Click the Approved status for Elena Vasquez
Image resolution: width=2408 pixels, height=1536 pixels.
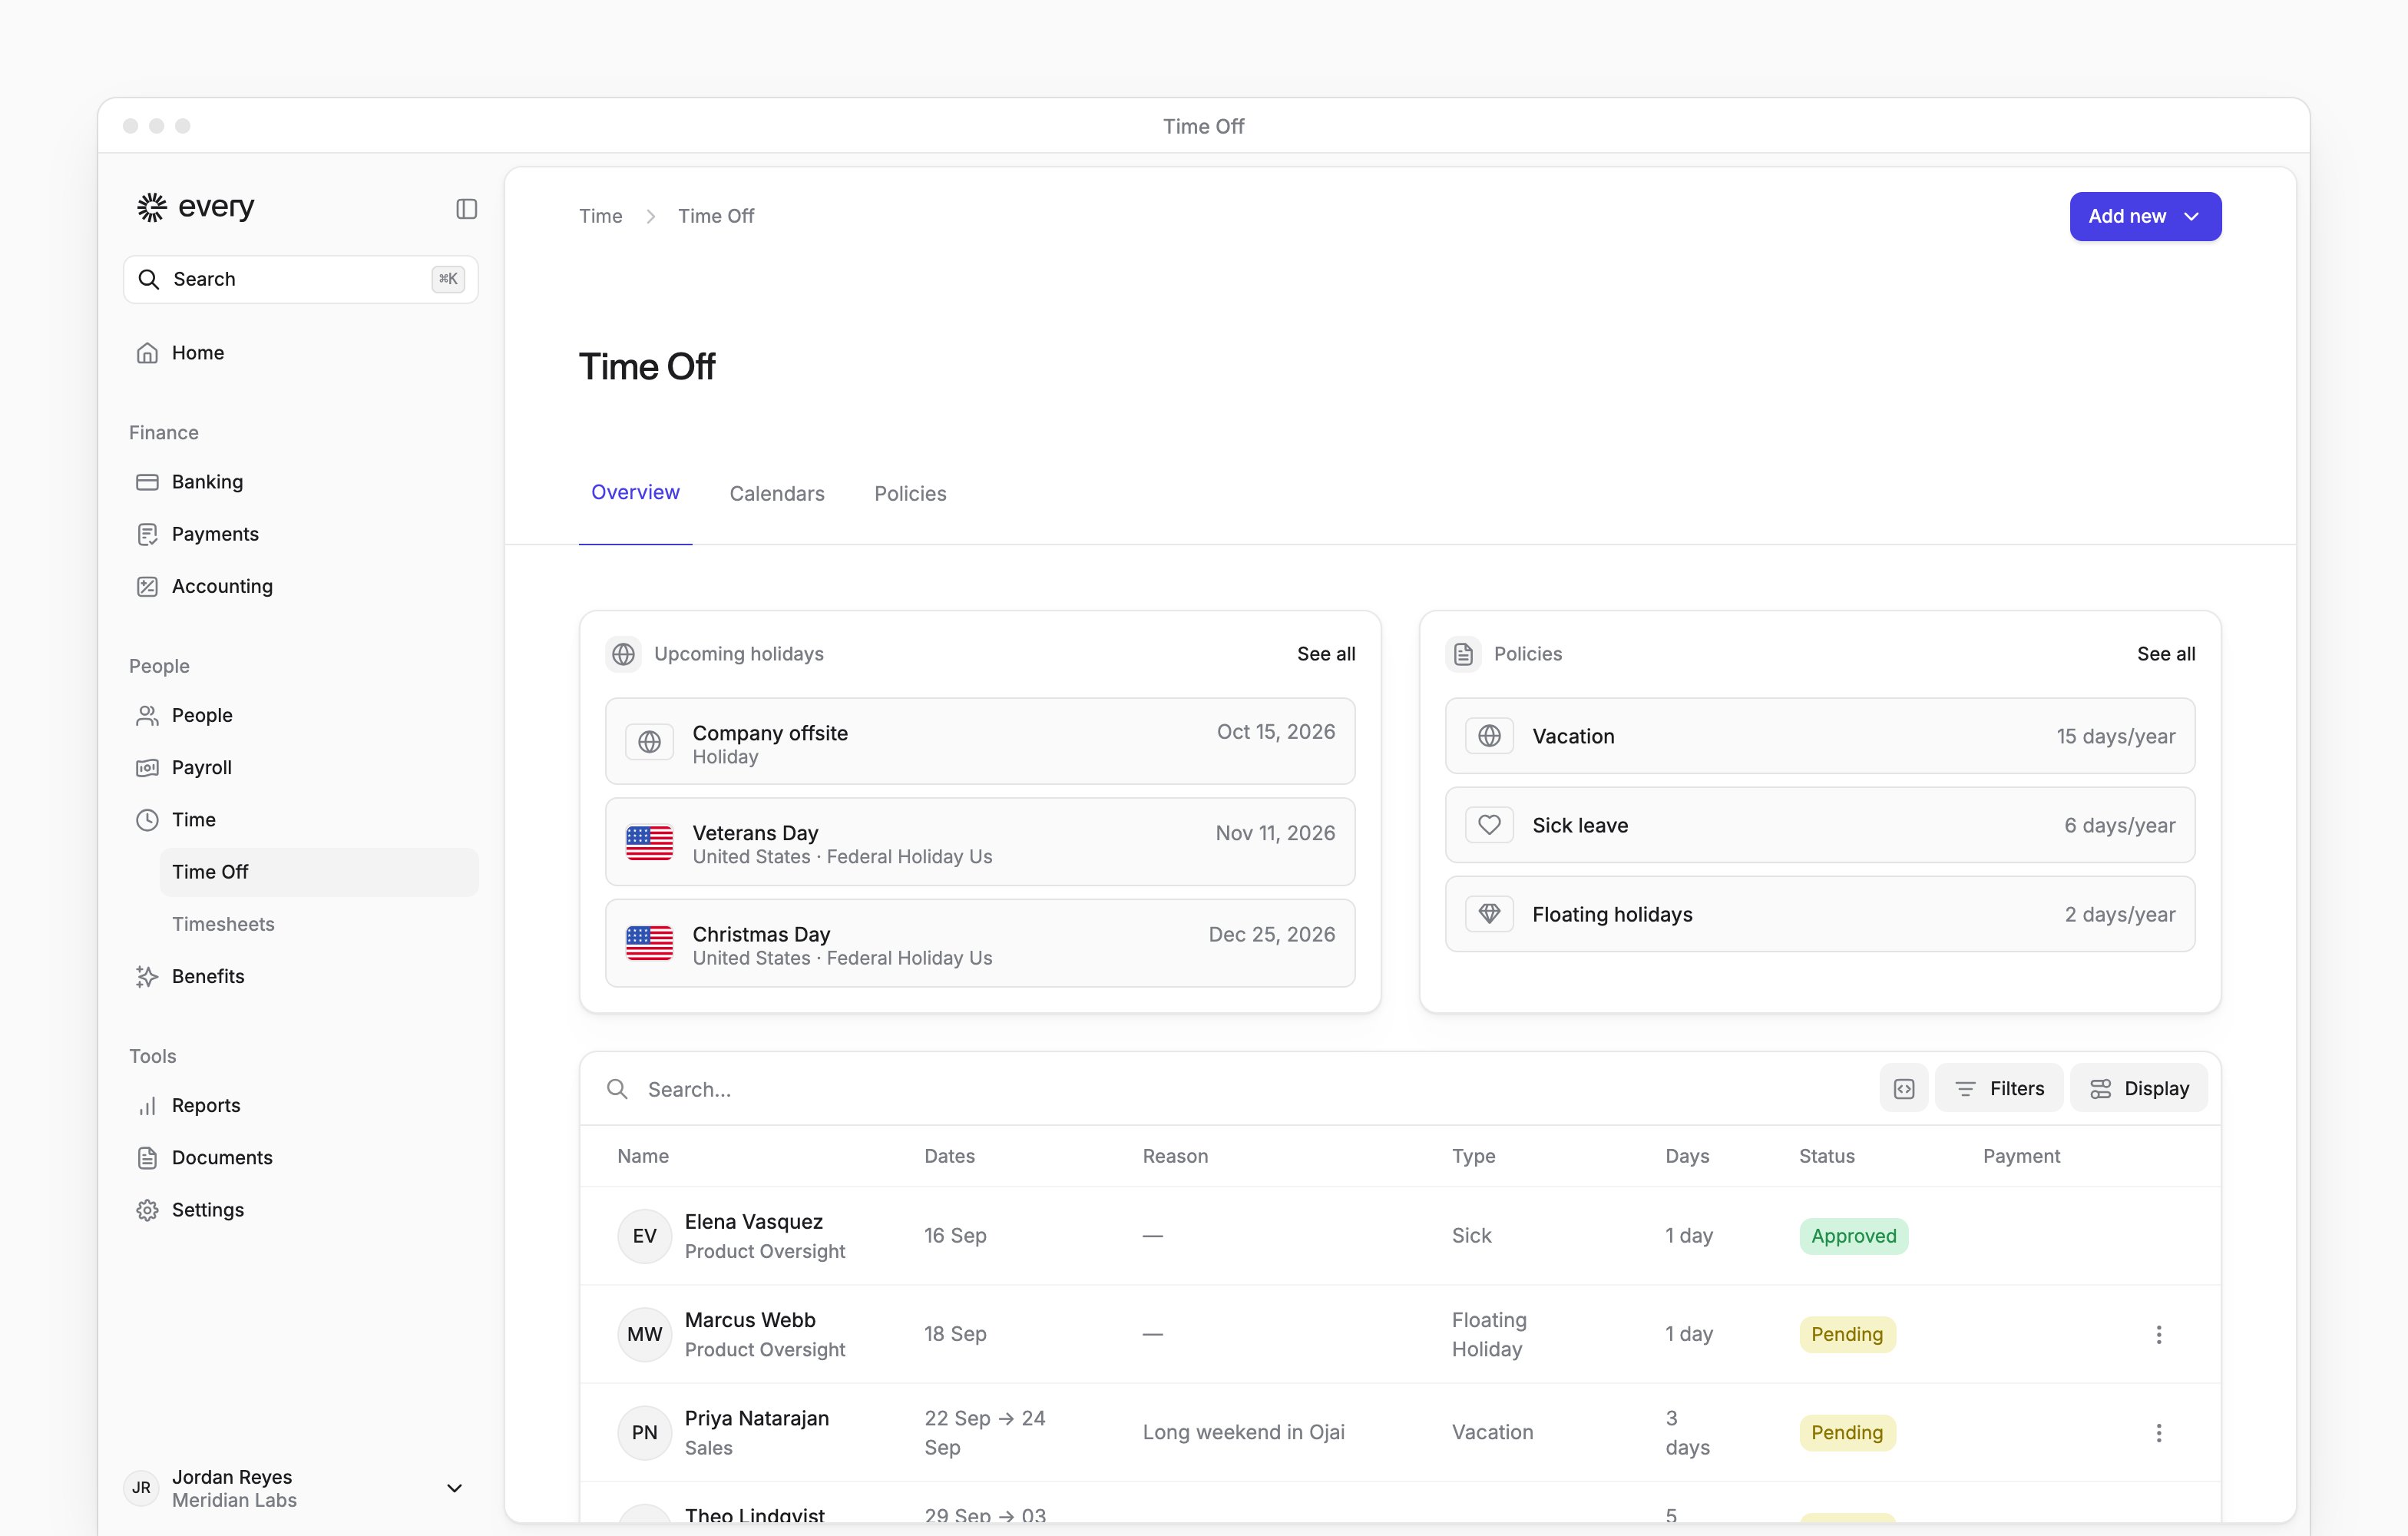(1853, 1236)
